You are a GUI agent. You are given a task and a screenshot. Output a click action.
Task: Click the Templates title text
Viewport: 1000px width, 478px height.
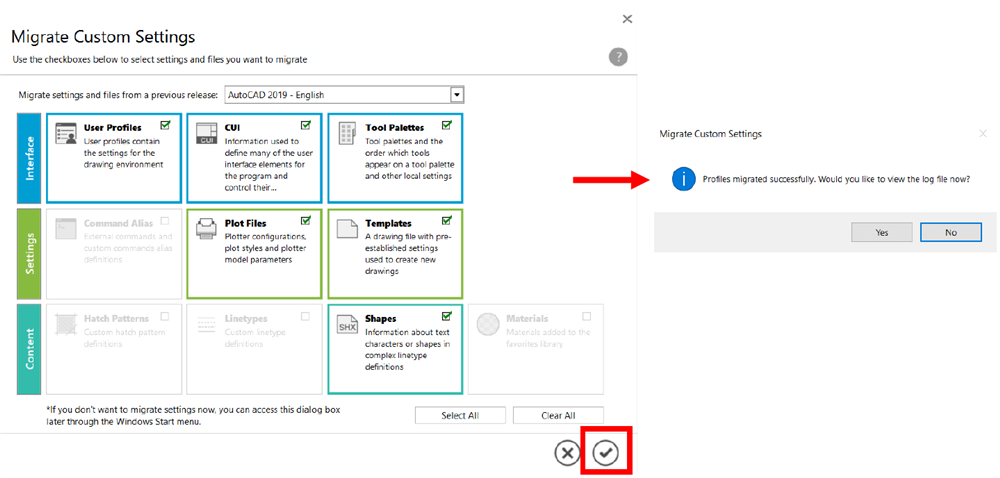point(388,224)
